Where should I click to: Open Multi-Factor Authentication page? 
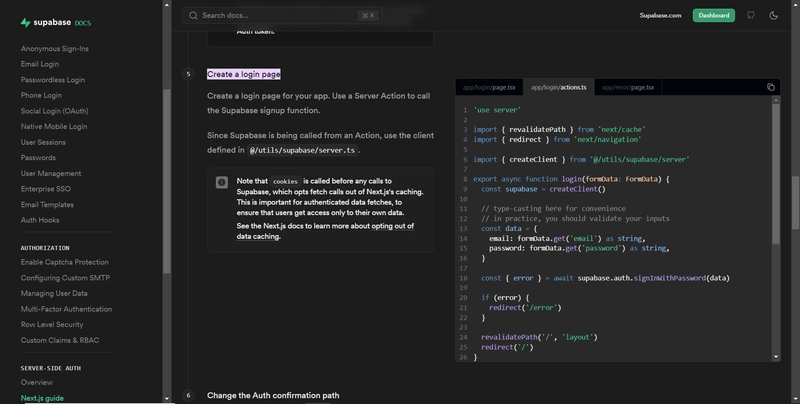66,309
